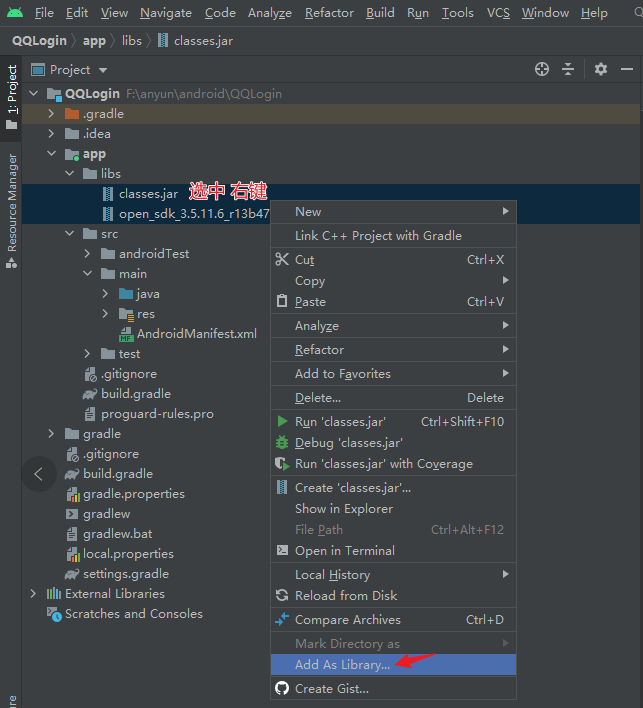Click the Compare Archives arrows icon
The image size is (643, 708).
[x=282, y=619]
